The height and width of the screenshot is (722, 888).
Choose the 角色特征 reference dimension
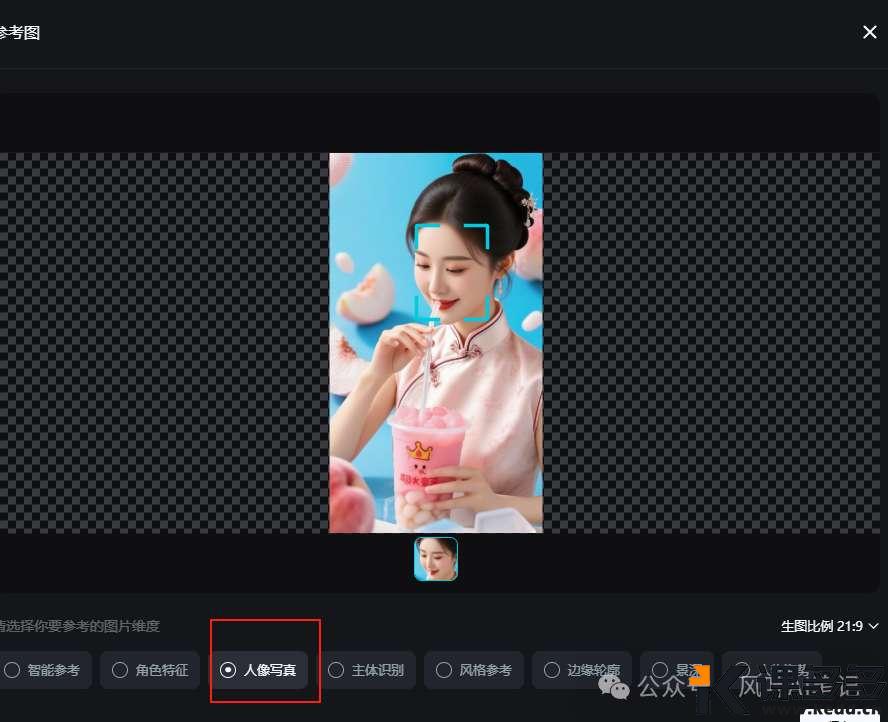150,670
